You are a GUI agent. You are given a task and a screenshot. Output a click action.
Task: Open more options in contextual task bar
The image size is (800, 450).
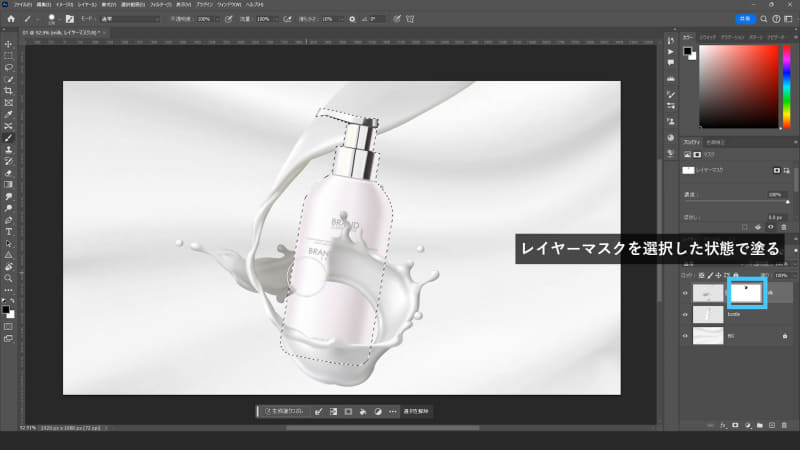pyautogui.click(x=392, y=411)
